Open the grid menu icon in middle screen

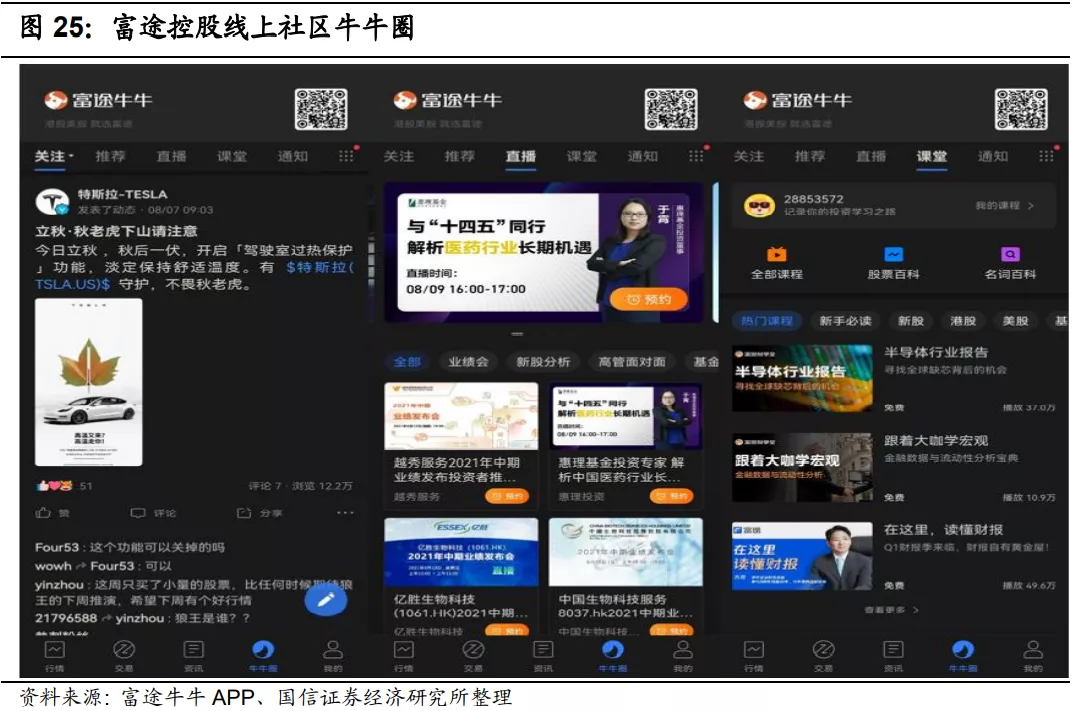coord(696,156)
